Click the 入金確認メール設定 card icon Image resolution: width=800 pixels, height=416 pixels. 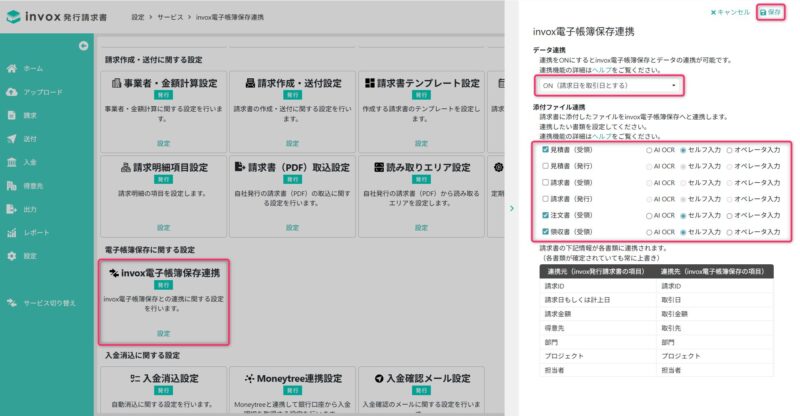click(379, 378)
